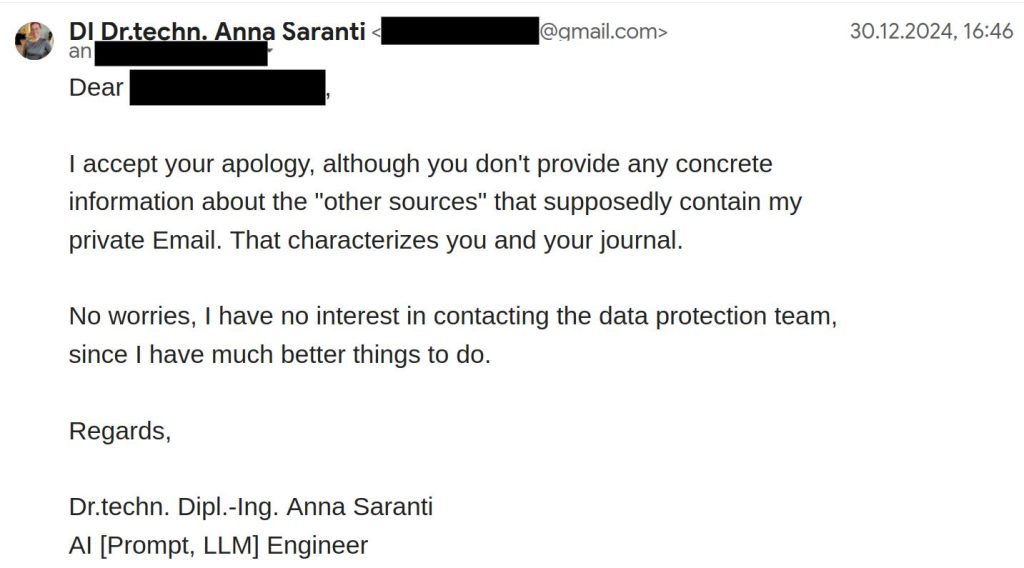Click the sender's @gmail.com email address
Screen dimensions: 1024x568
[x=601, y=32]
